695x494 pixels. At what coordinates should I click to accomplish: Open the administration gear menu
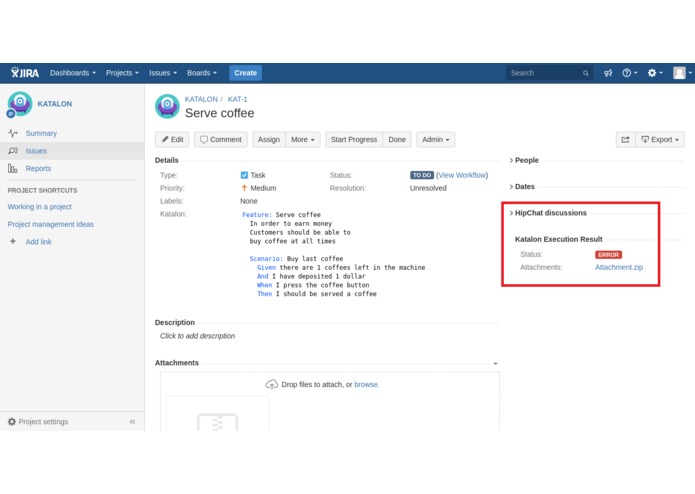pos(655,73)
